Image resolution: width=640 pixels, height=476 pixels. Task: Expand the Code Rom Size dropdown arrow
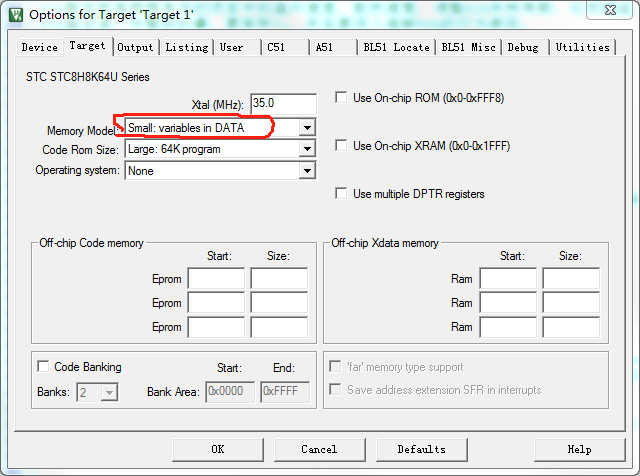[x=307, y=149]
